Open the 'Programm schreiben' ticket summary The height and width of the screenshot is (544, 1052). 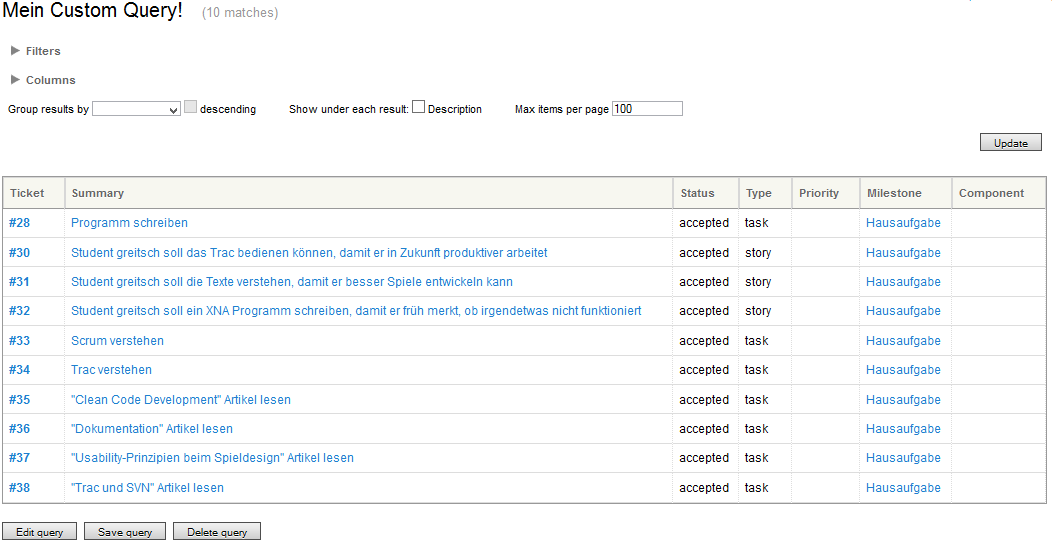(x=129, y=223)
